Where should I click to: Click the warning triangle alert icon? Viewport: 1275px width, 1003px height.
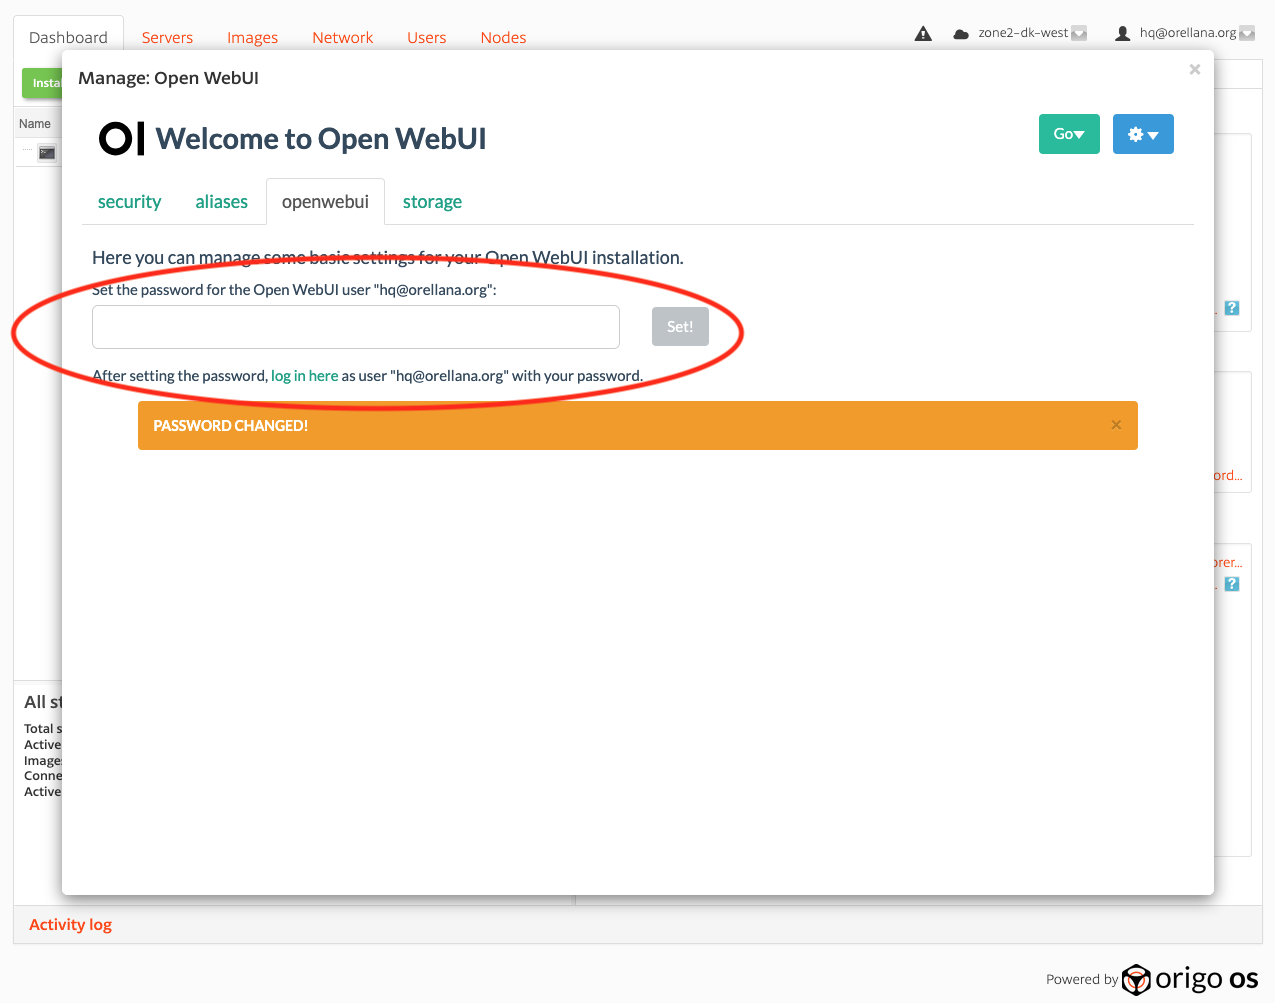pyautogui.click(x=923, y=34)
